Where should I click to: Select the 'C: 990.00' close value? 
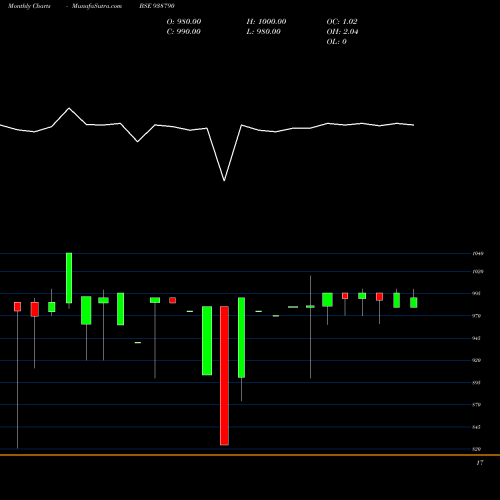[x=184, y=32]
